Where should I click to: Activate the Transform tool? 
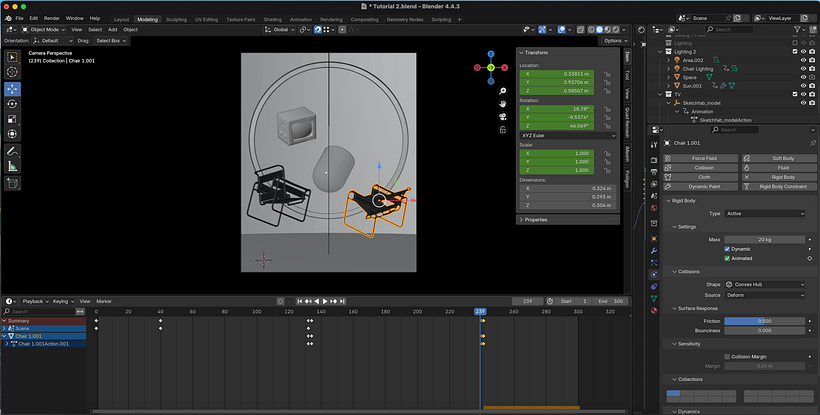click(13, 134)
